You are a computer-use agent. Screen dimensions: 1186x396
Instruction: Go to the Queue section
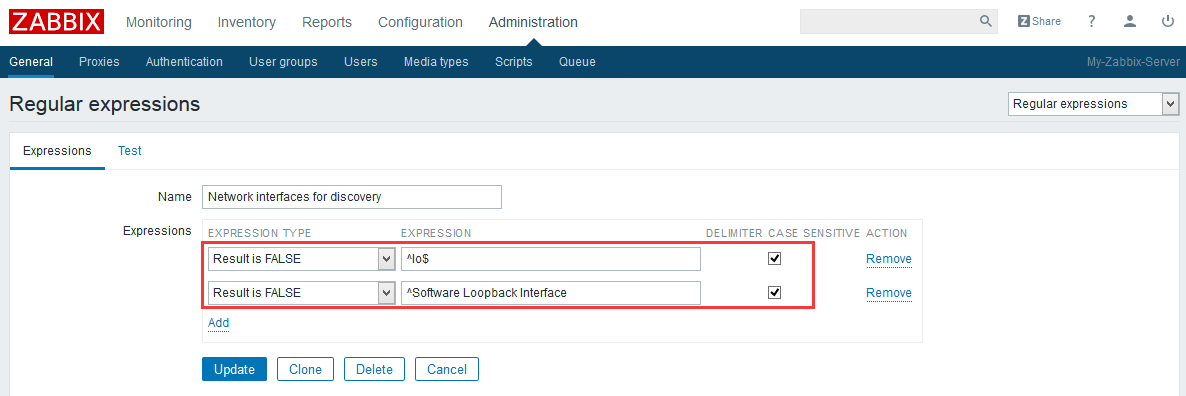577,62
